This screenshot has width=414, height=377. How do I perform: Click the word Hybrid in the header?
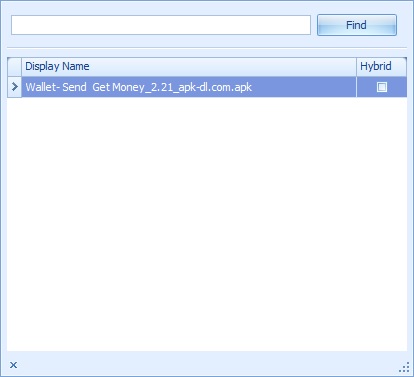pos(376,66)
